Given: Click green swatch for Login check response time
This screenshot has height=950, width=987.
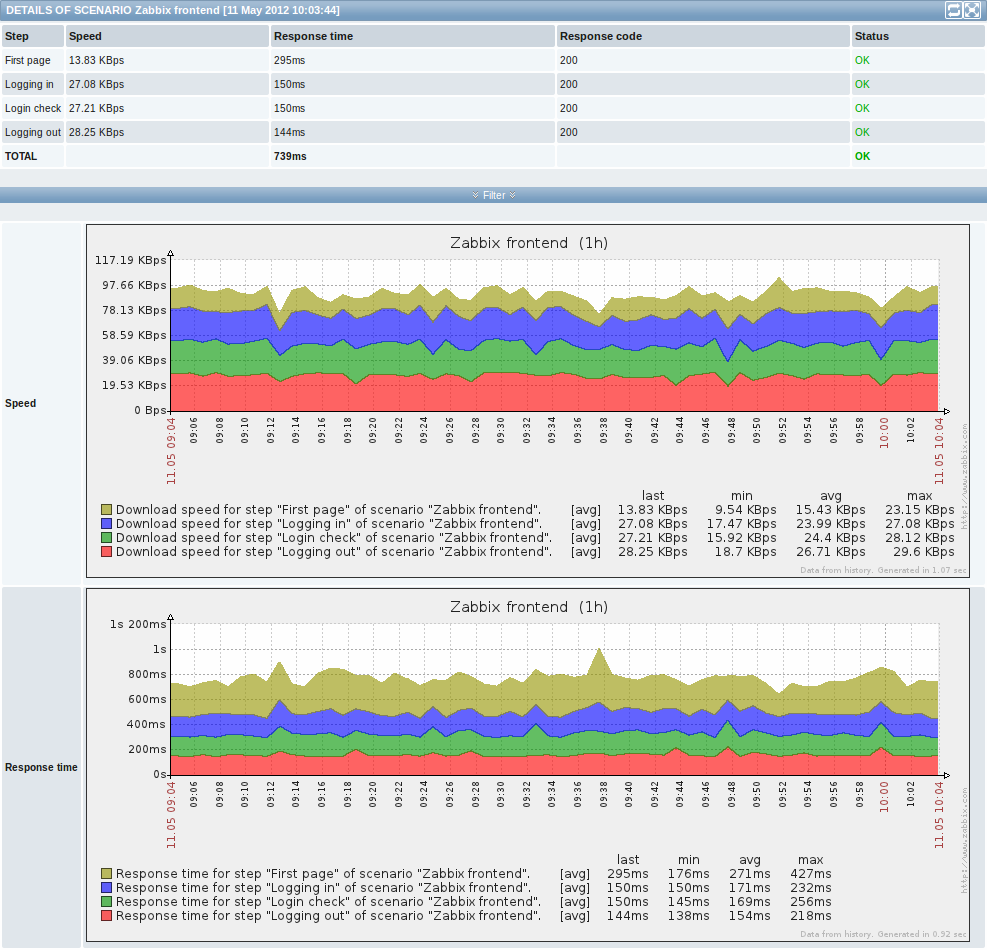Looking at the screenshot, I should [106, 902].
